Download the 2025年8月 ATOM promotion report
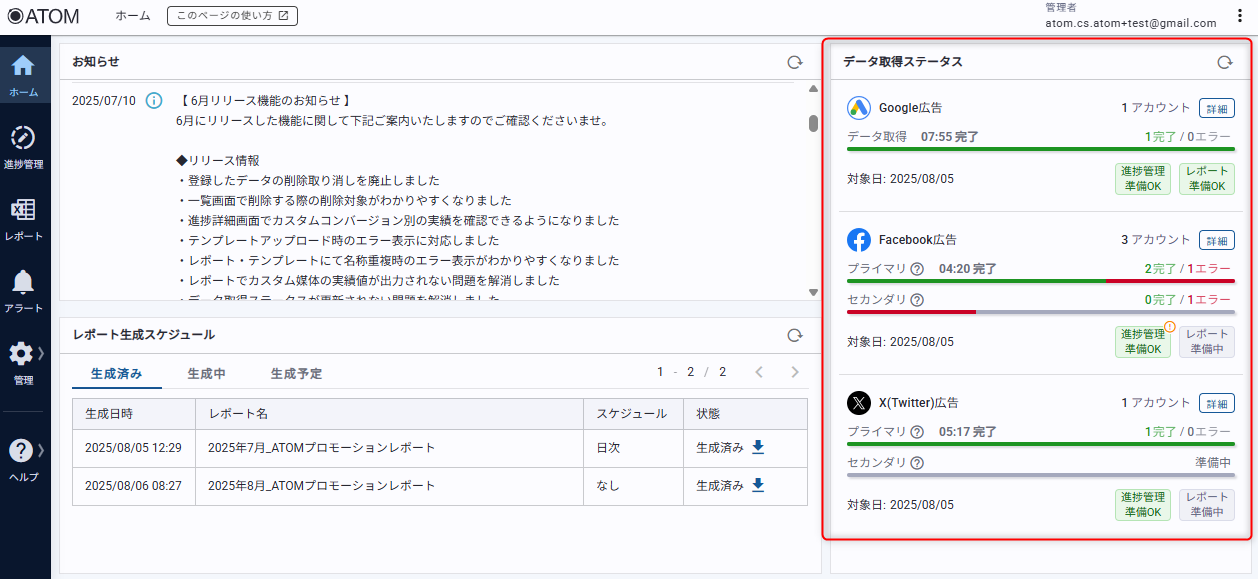 point(758,486)
